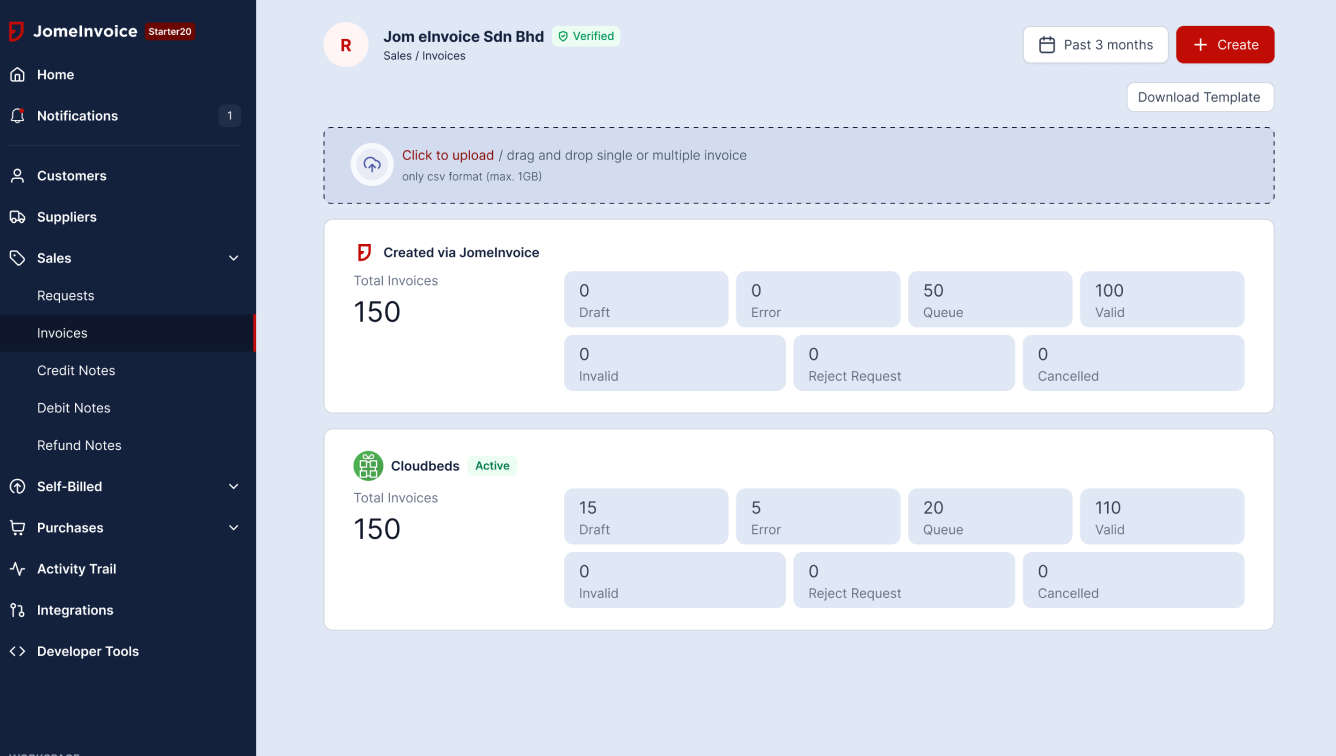The image size is (1336, 756).
Task: Open the Past 3 months date filter
Action: click(1095, 44)
